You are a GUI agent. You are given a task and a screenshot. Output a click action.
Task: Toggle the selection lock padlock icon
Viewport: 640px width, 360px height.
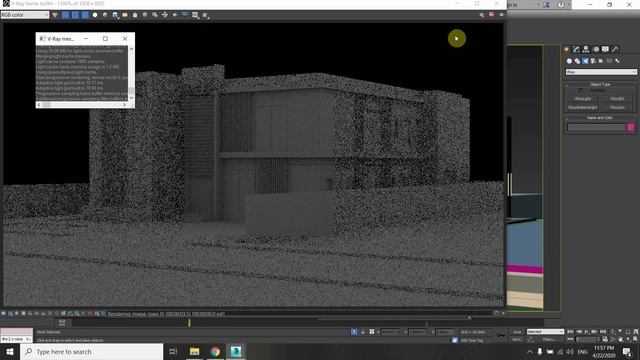coord(363,332)
